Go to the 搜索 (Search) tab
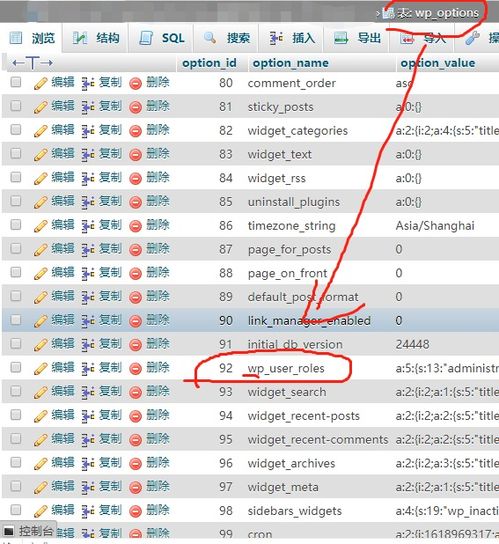This screenshot has height=544, width=499. tap(227, 38)
